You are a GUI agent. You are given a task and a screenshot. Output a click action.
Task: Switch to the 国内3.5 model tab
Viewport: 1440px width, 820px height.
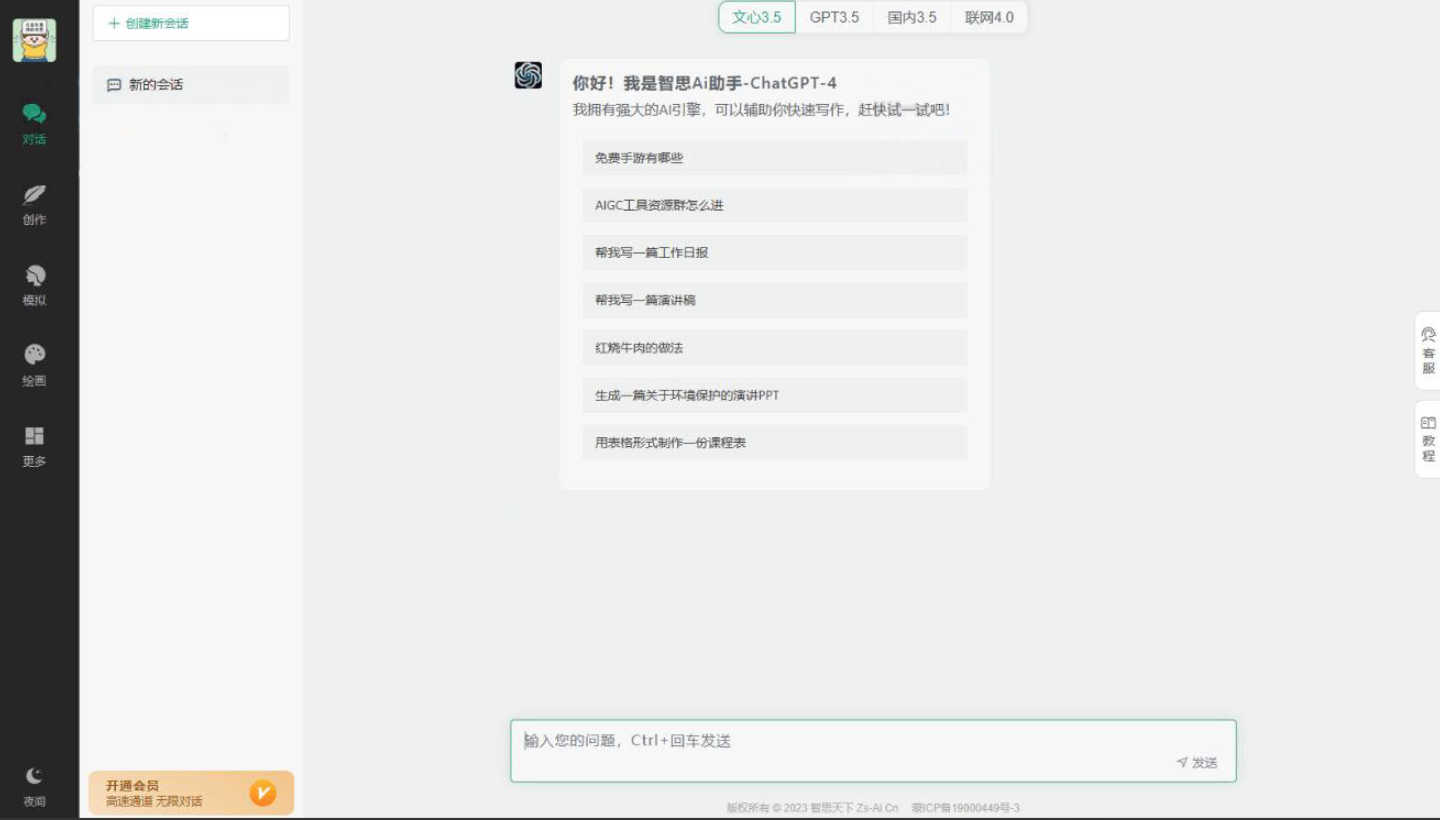[912, 17]
